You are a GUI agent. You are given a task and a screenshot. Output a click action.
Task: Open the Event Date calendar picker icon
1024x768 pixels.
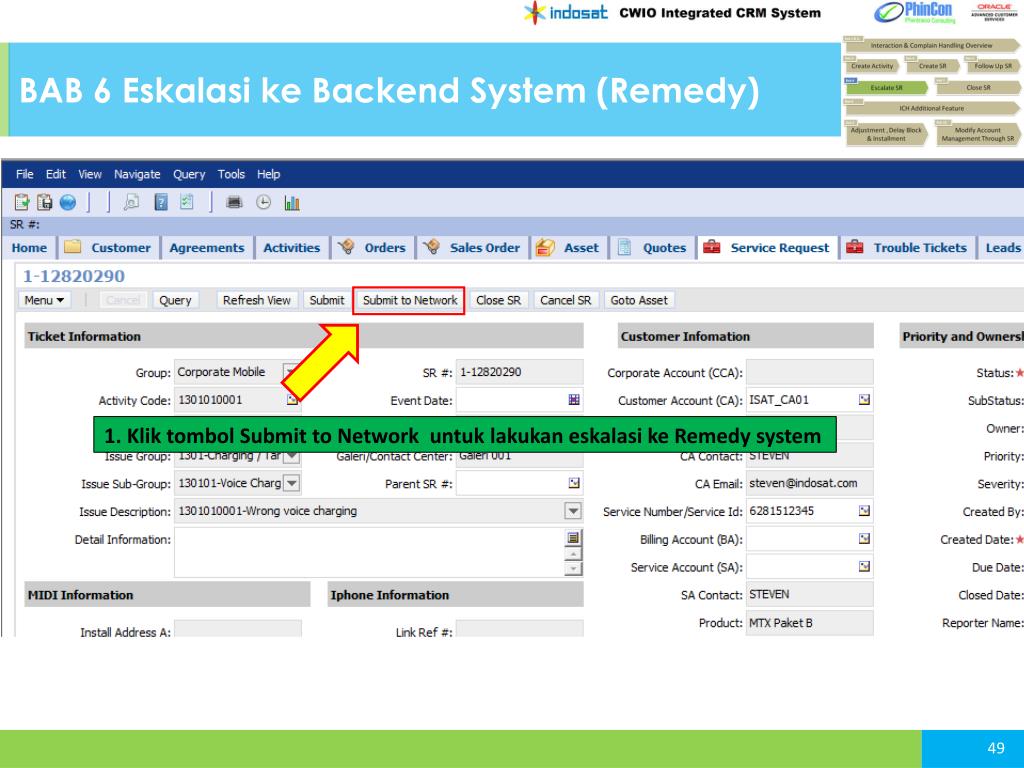pyautogui.click(x=574, y=400)
